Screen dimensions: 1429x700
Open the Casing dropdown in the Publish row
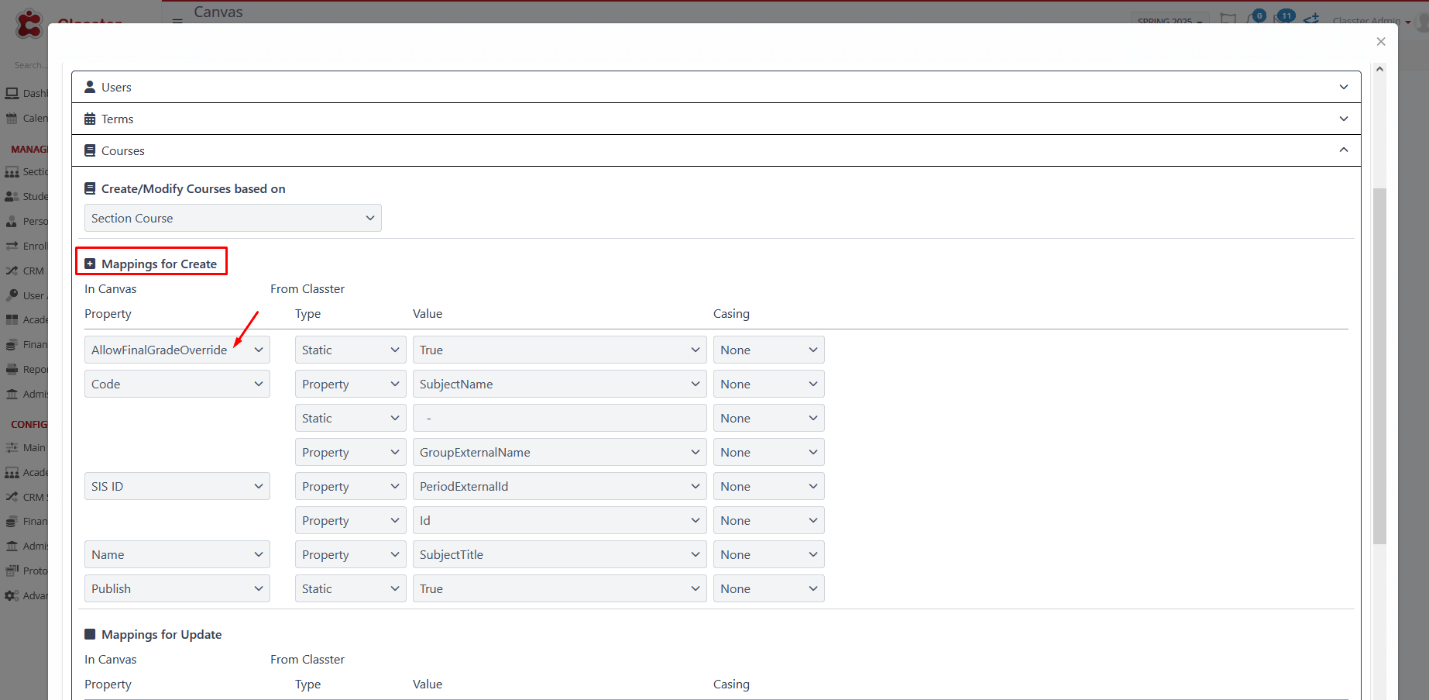(x=769, y=589)
